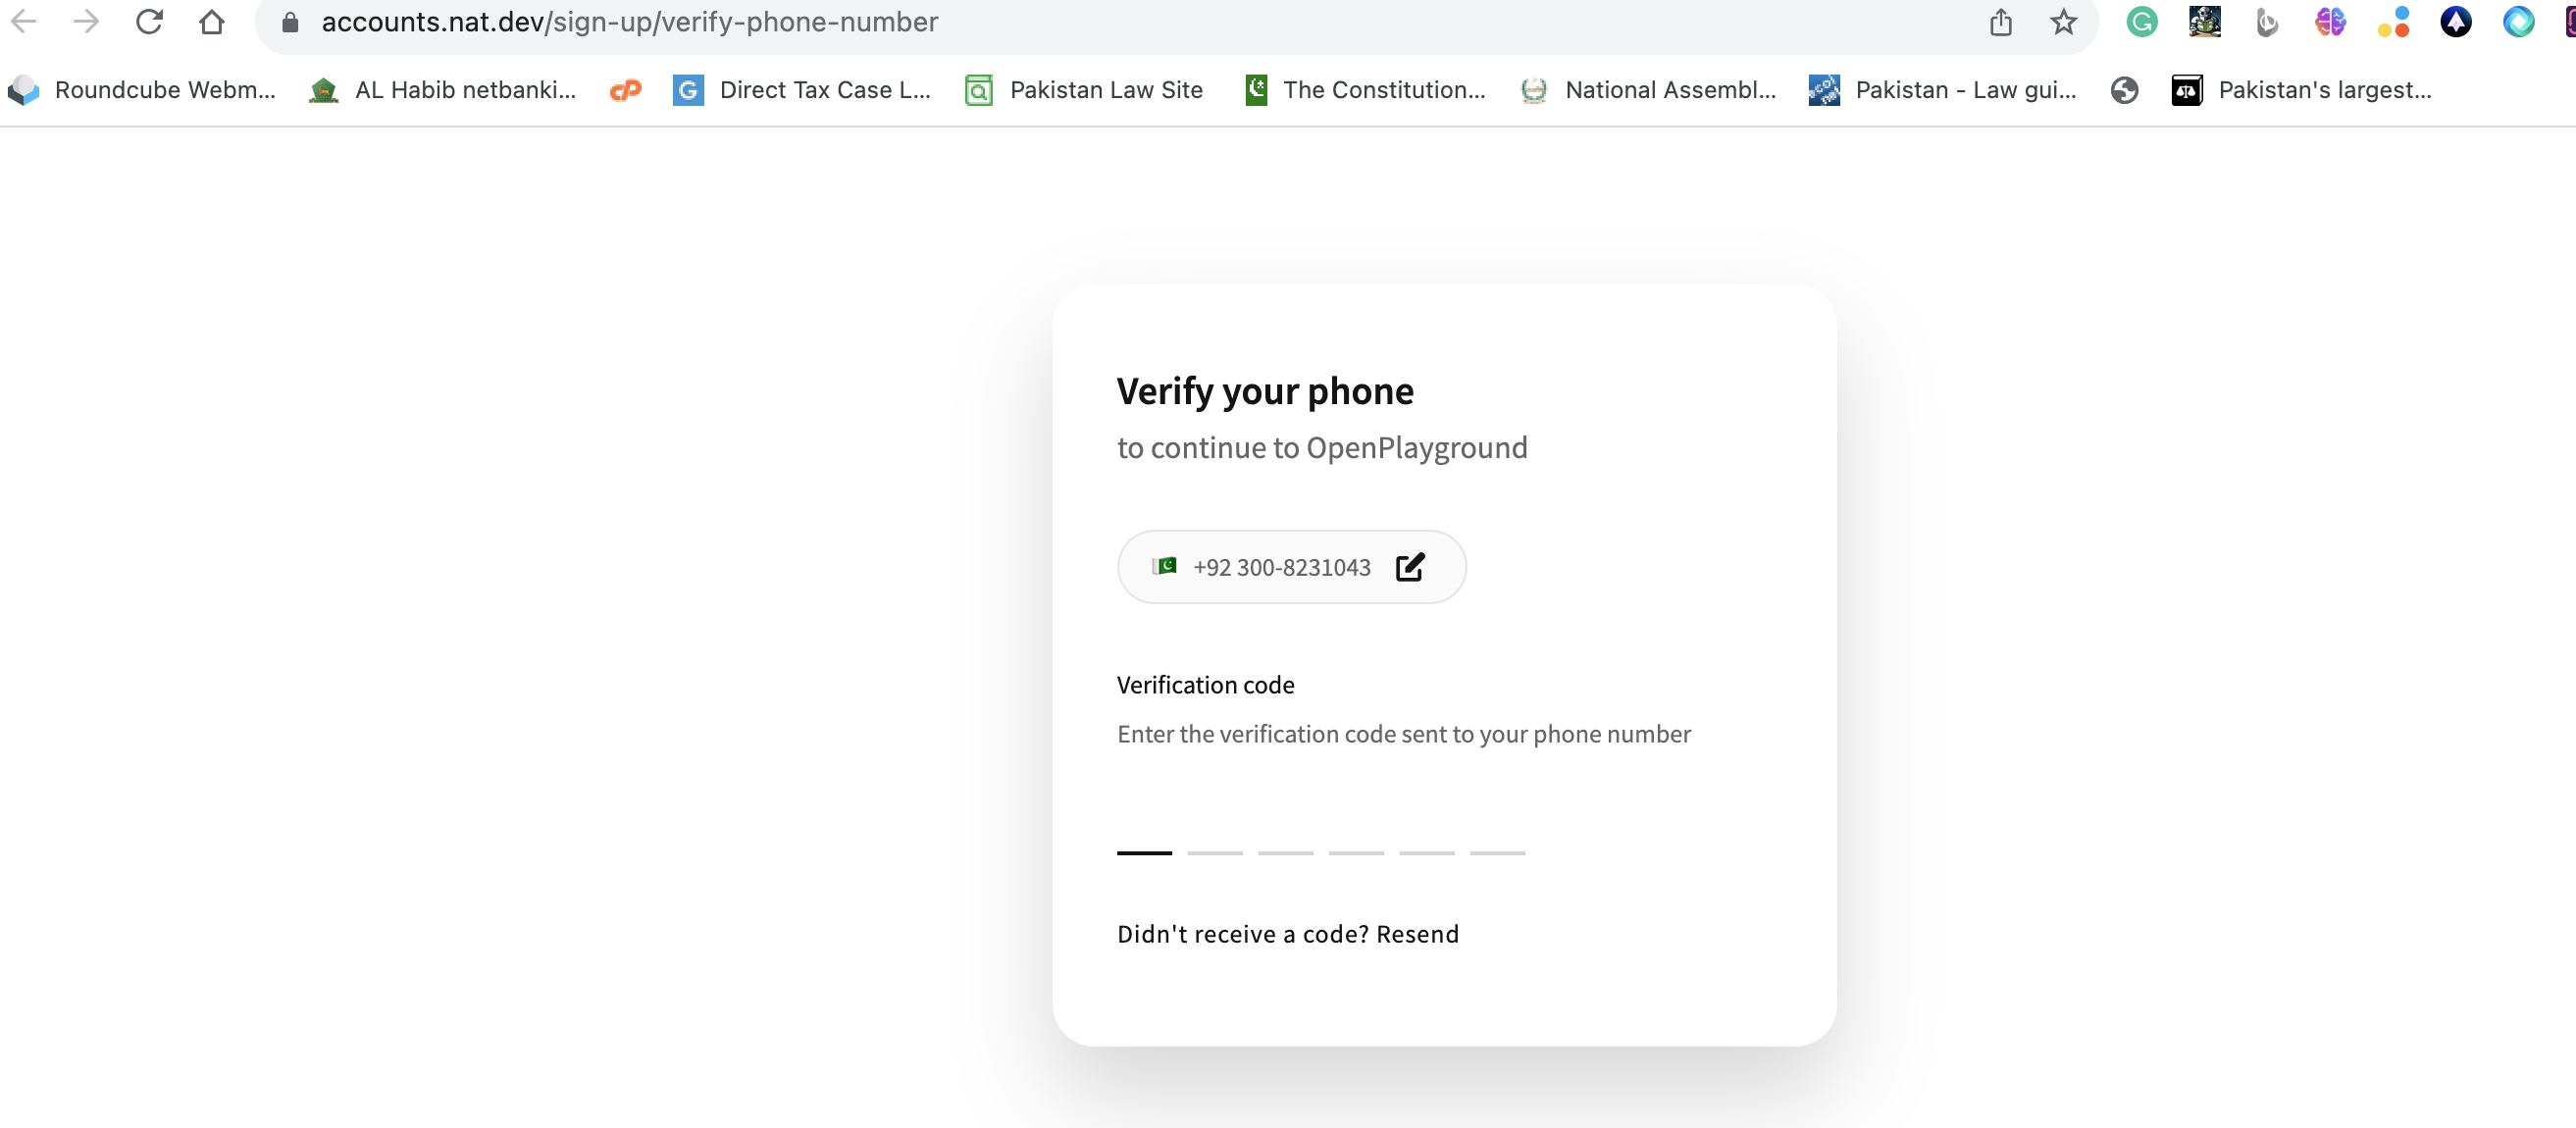Open the Grammarly extension
This screenshot has width=2576, height=1128.
coord(2141,22)
